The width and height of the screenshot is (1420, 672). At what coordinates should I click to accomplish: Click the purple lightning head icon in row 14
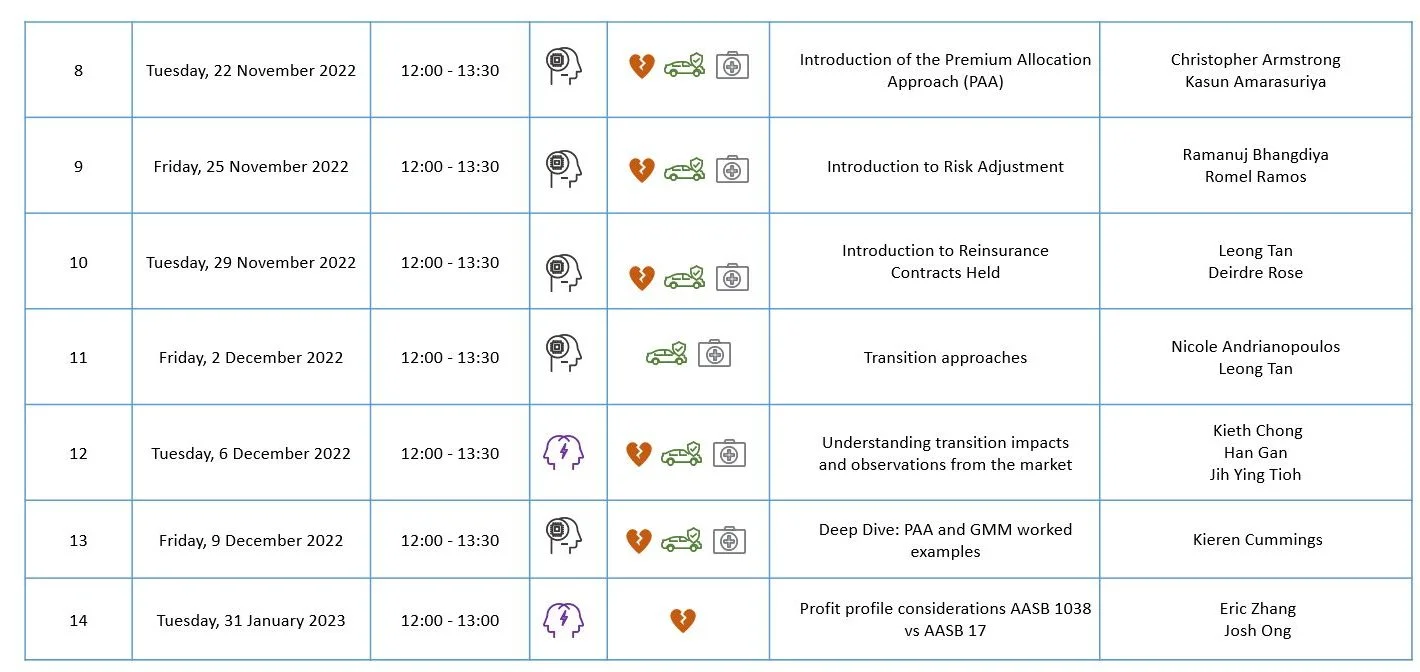[x=563, y=620]
